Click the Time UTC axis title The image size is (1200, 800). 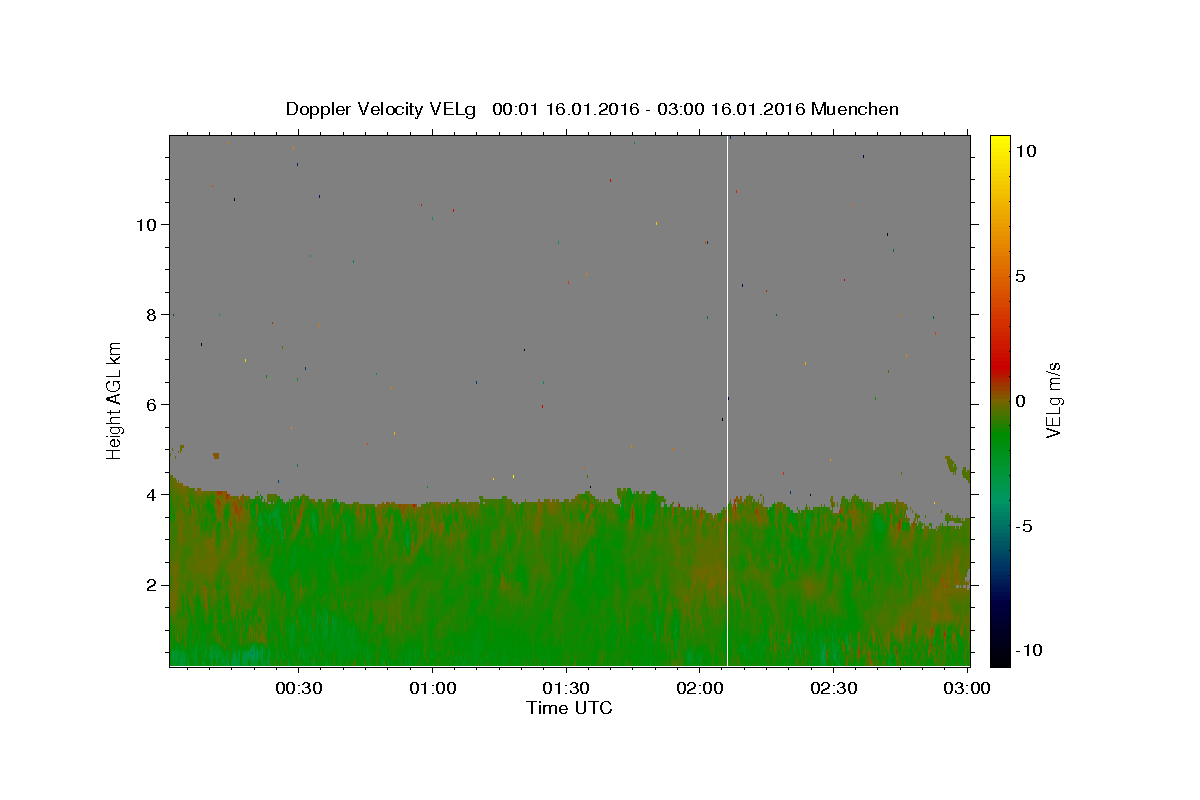coord(569,708)
